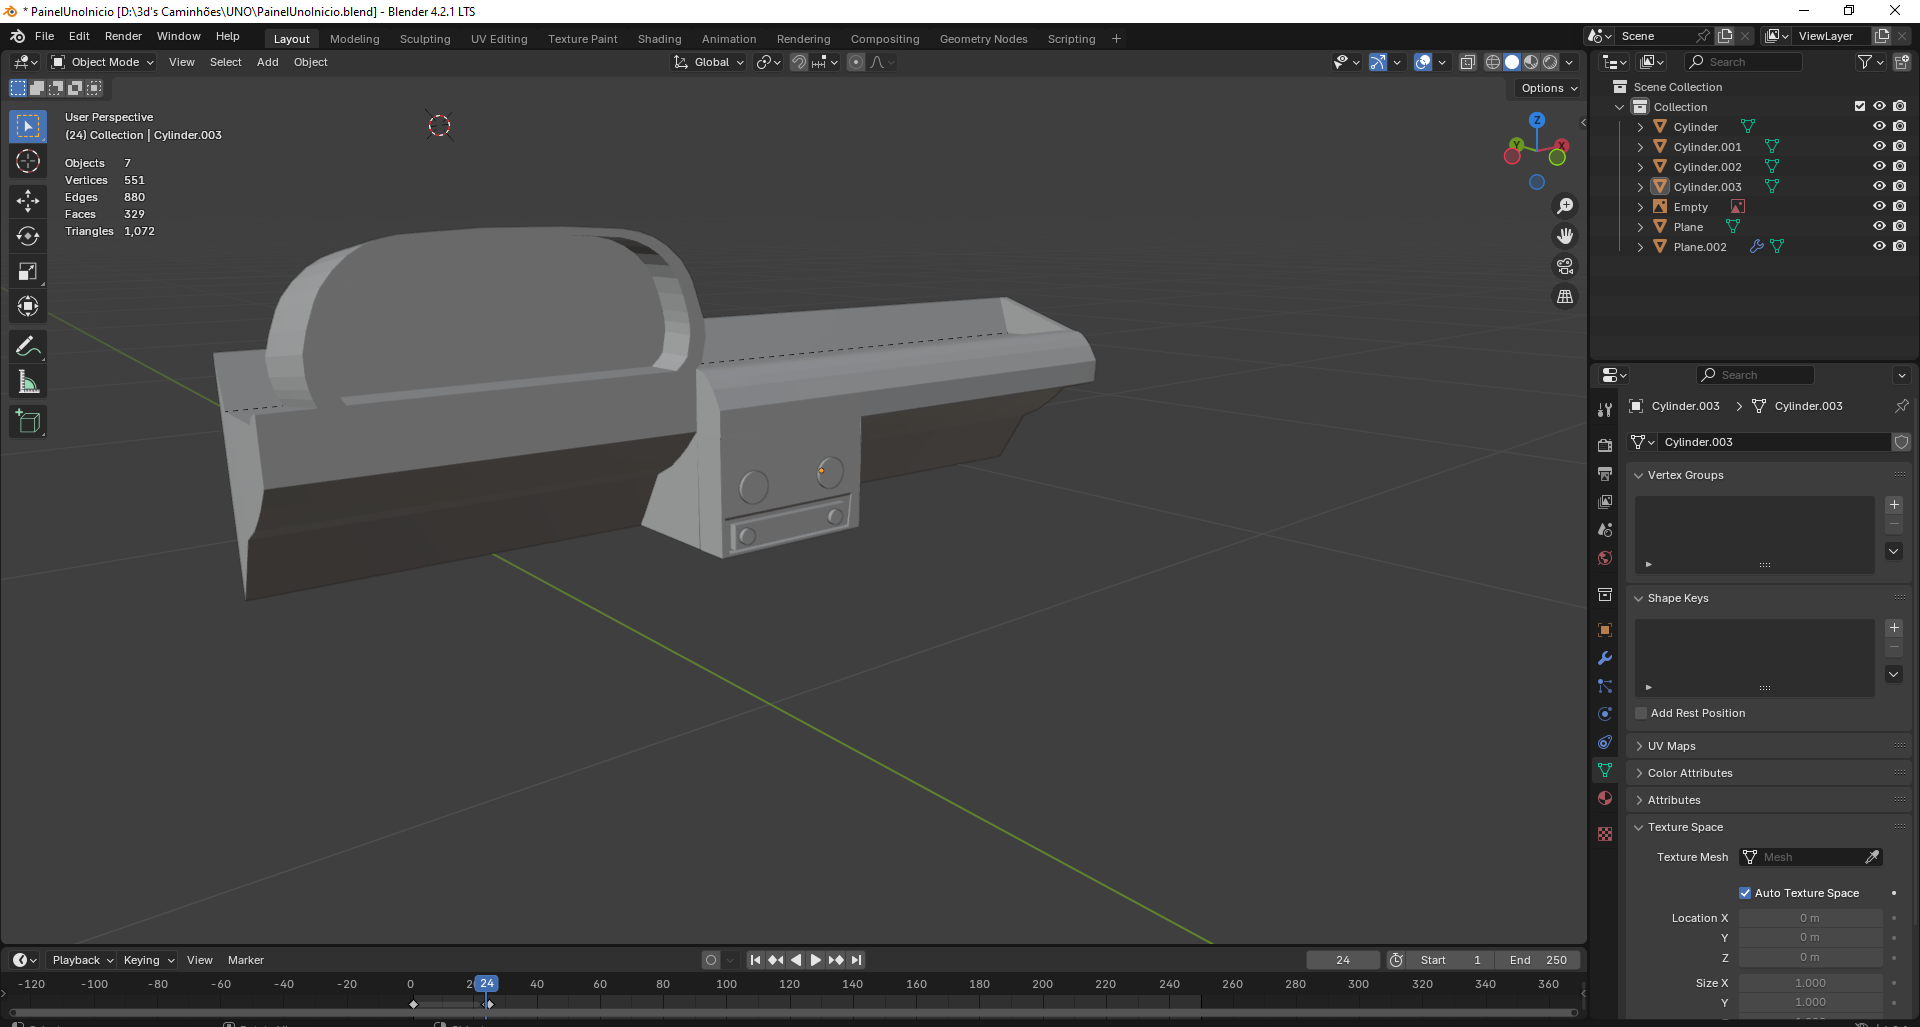This screenshot has height=1027, width=1920.
Task: Toggle X-ray view button
Action: pyautogui.click(x=1467, y=62)
